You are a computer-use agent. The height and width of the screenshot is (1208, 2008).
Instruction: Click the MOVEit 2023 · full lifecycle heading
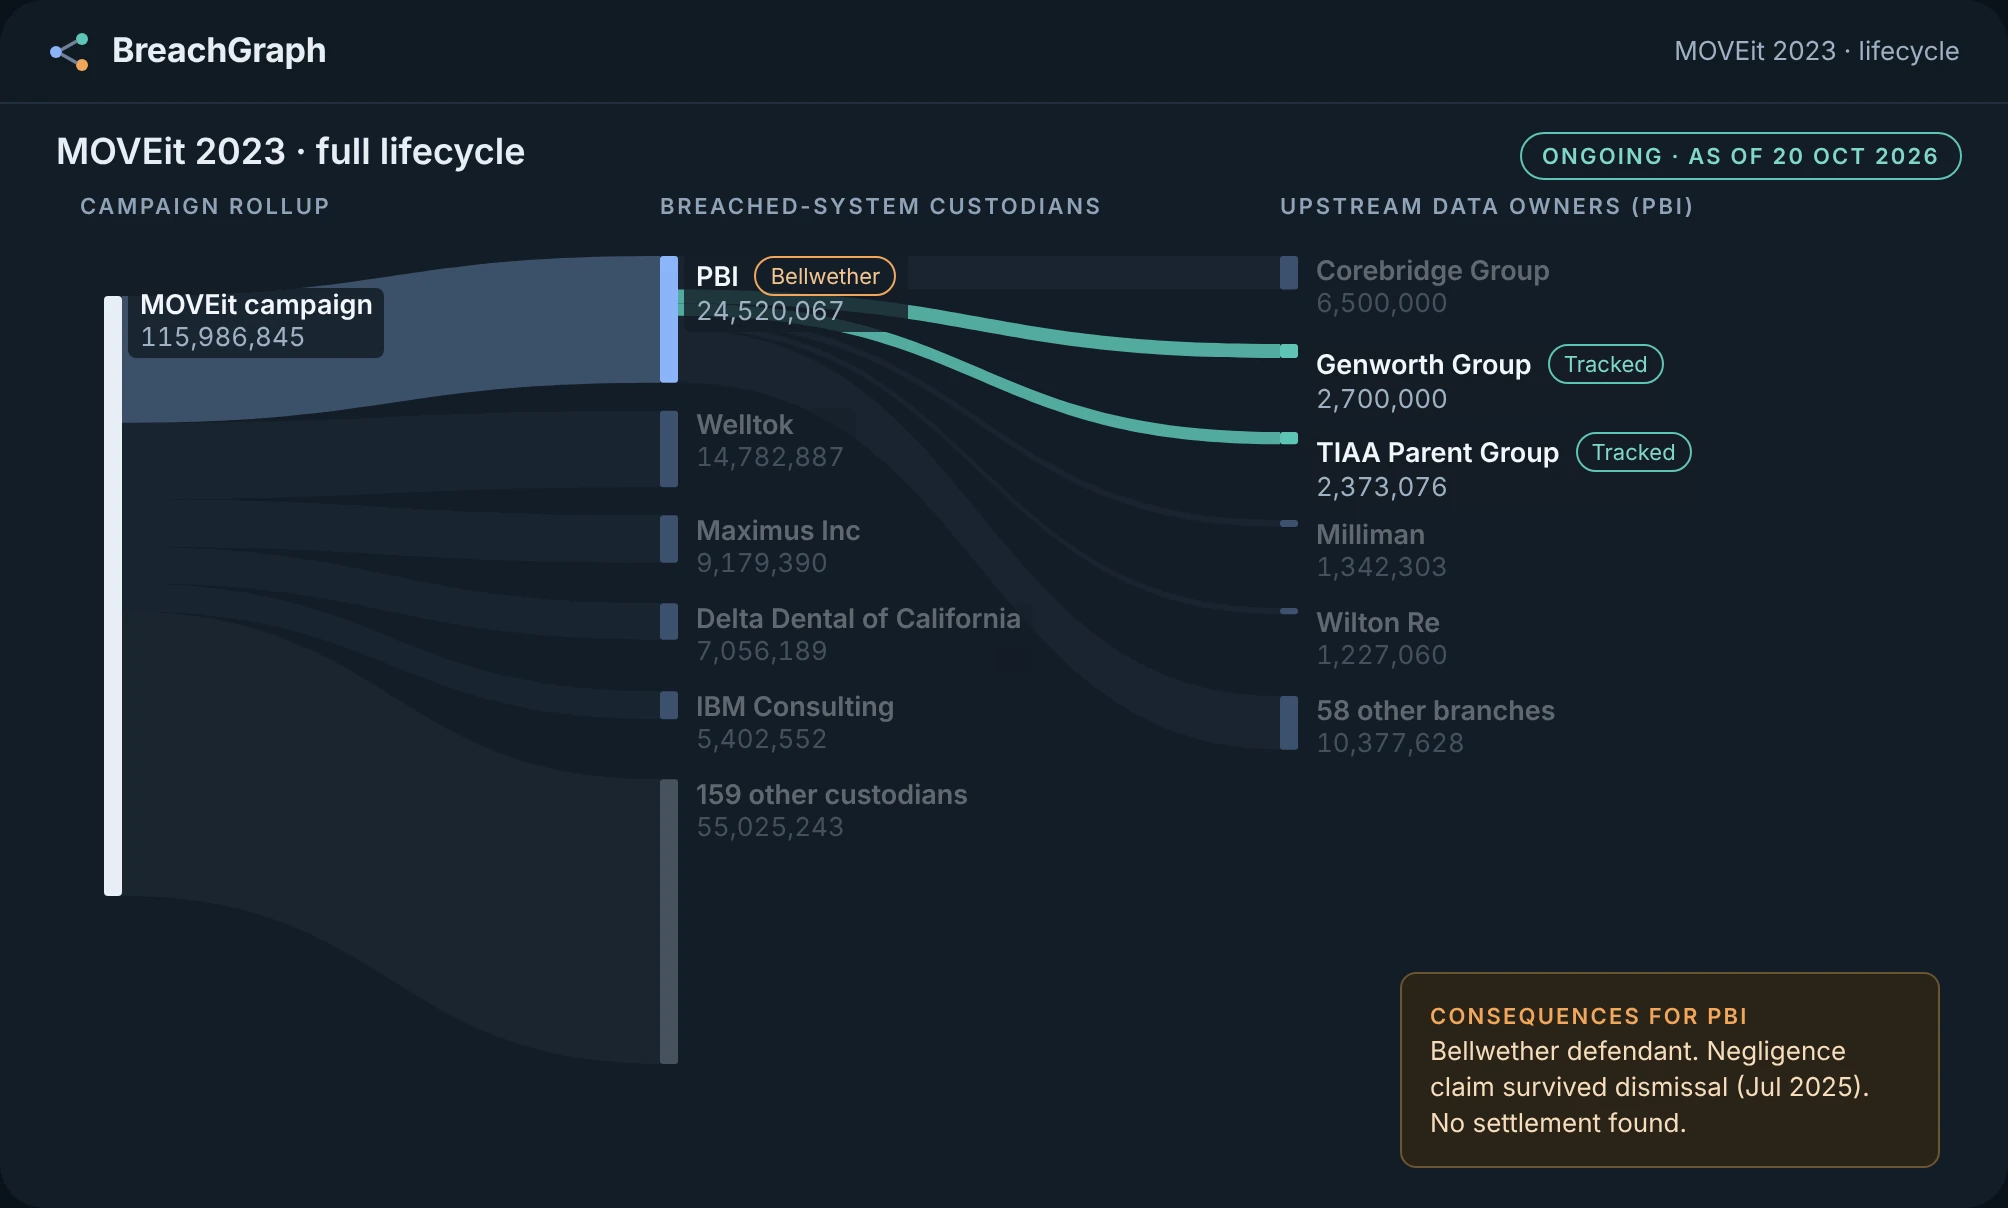pos(290,152)
